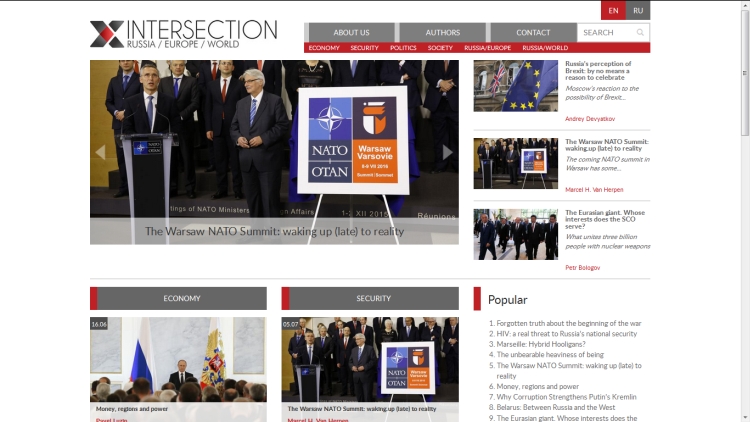Viewport: 750px width, 422px height.
Task: Open popular item HIV: a real threat
Action: pyautogui.click(x=567, y=334)
